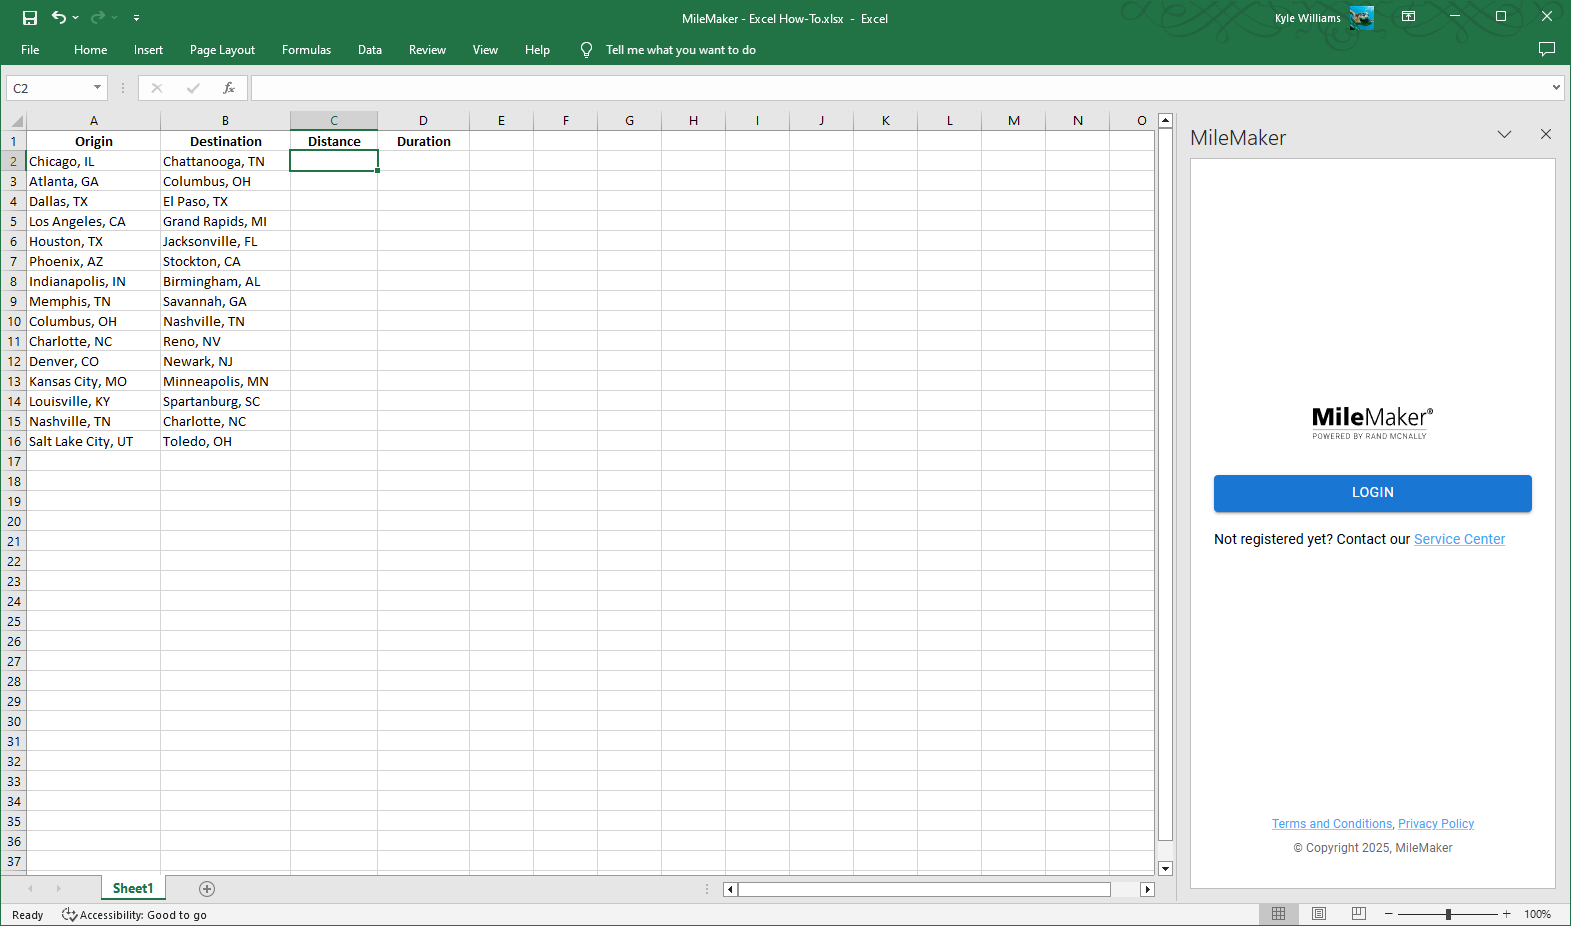The height and width of the screenshot is (926, 1571).
Task: Click vertical scrollbar up arrow
Action: pos(1165,121)
